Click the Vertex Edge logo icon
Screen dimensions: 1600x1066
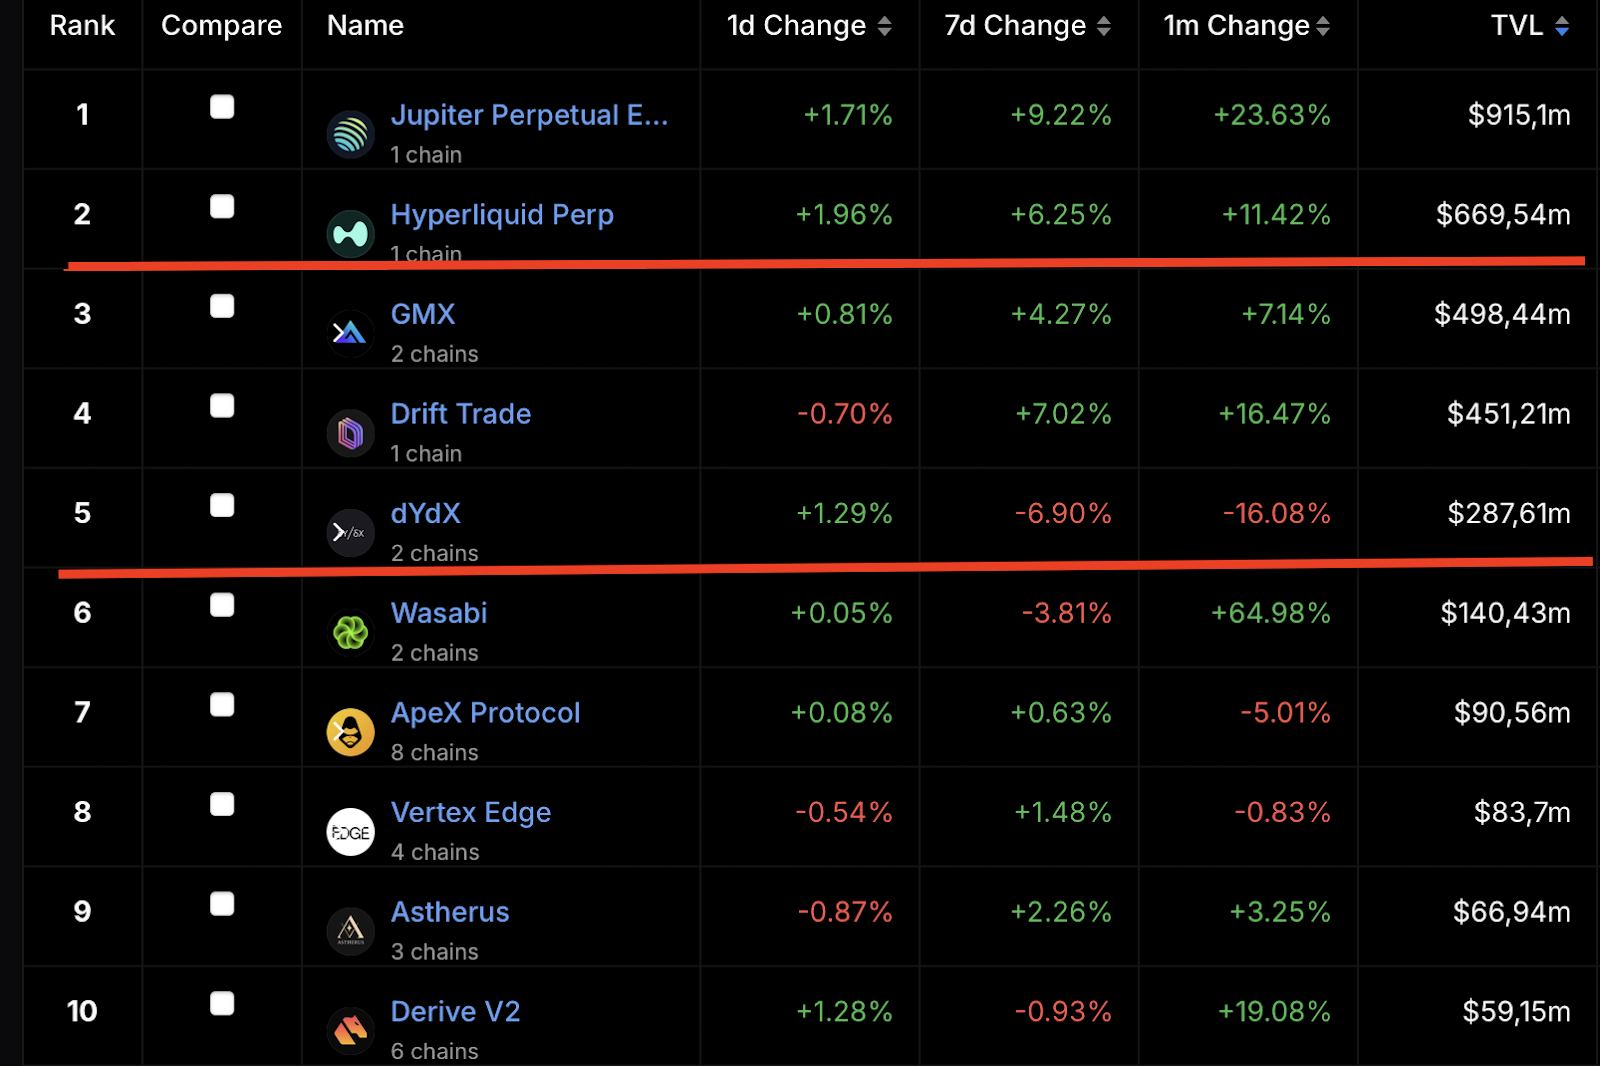(351, 832)
